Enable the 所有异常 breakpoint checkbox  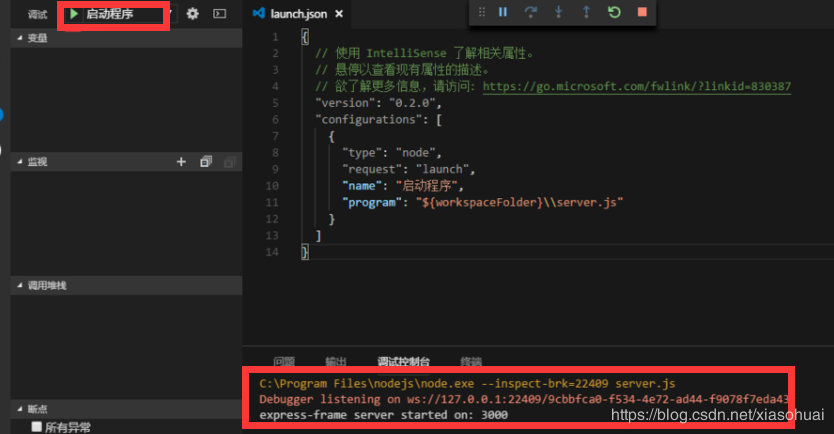coord(37,427)
